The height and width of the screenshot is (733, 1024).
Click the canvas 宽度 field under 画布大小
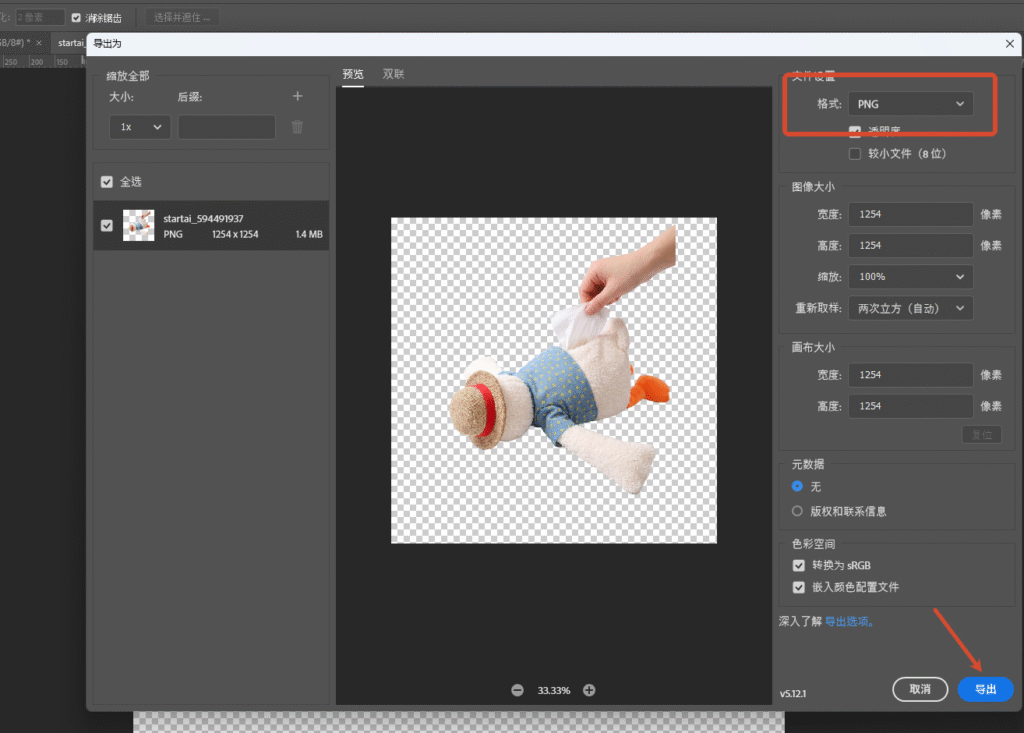(x=910, y=375)
